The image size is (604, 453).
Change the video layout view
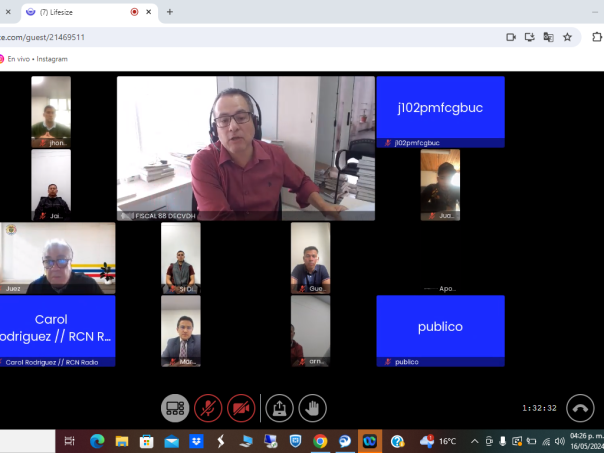click(x=176, y=407)
